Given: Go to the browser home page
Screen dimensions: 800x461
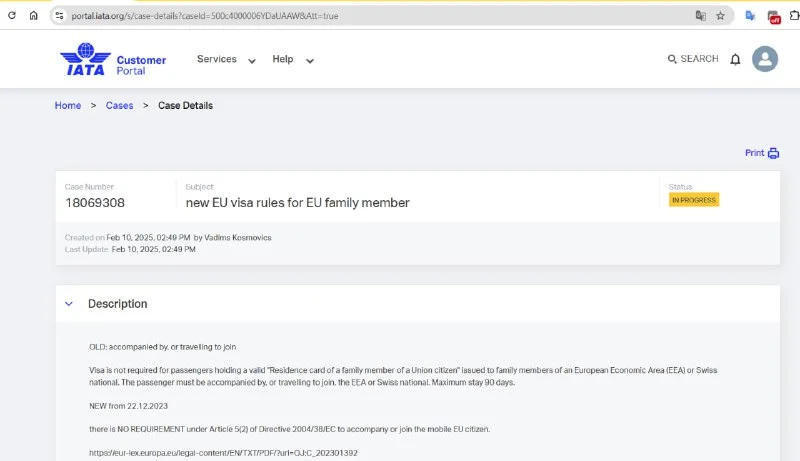Looking at the screenshot, I should [33, 16].
